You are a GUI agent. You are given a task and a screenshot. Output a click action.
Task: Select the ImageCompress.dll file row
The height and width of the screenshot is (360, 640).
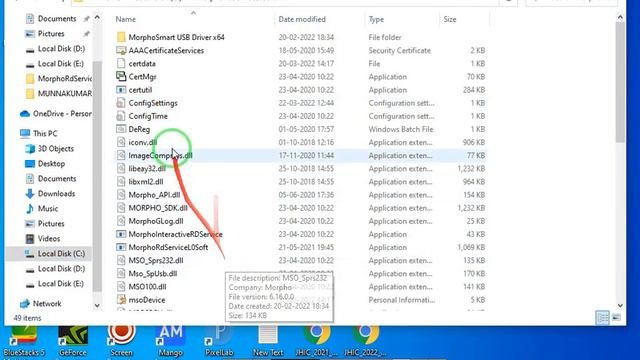coord(300,155)
